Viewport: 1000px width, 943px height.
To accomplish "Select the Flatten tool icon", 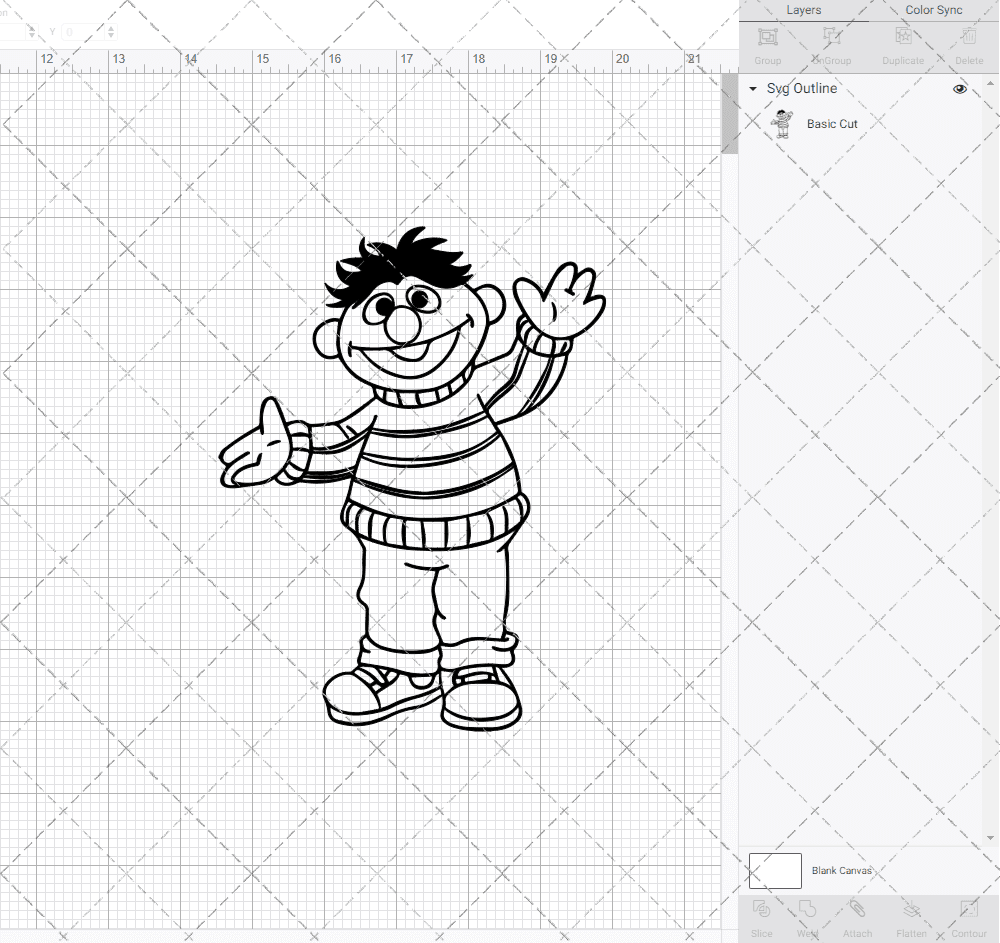I will pos(911,911).
